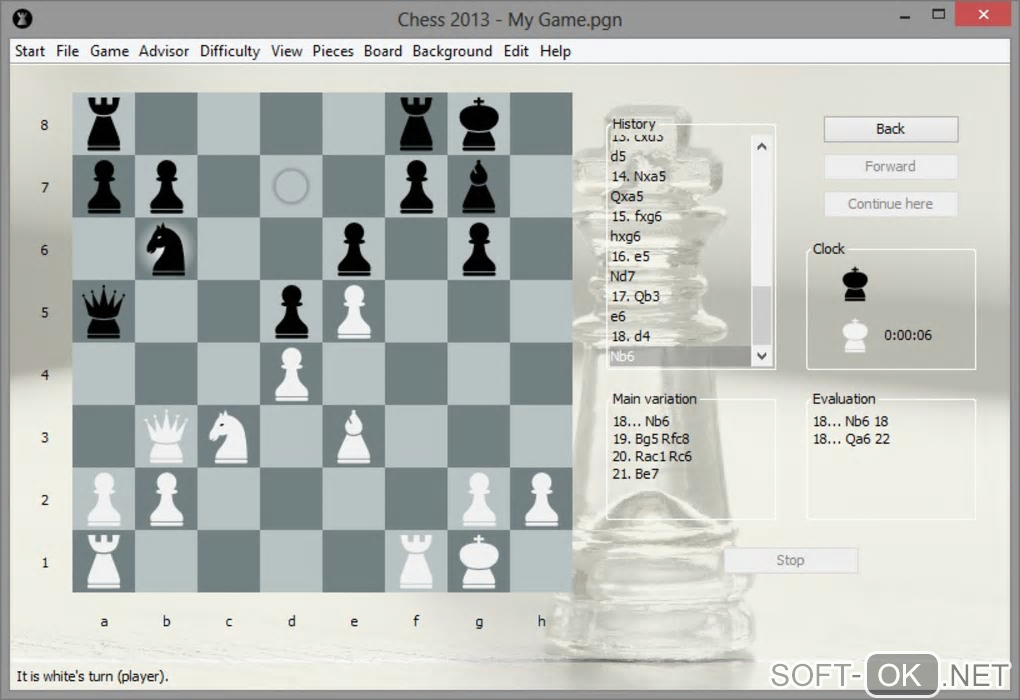This screenshot has width=1020, height=700.
Task: Click the white king clock icon
Action: click(x=855, y=336)
